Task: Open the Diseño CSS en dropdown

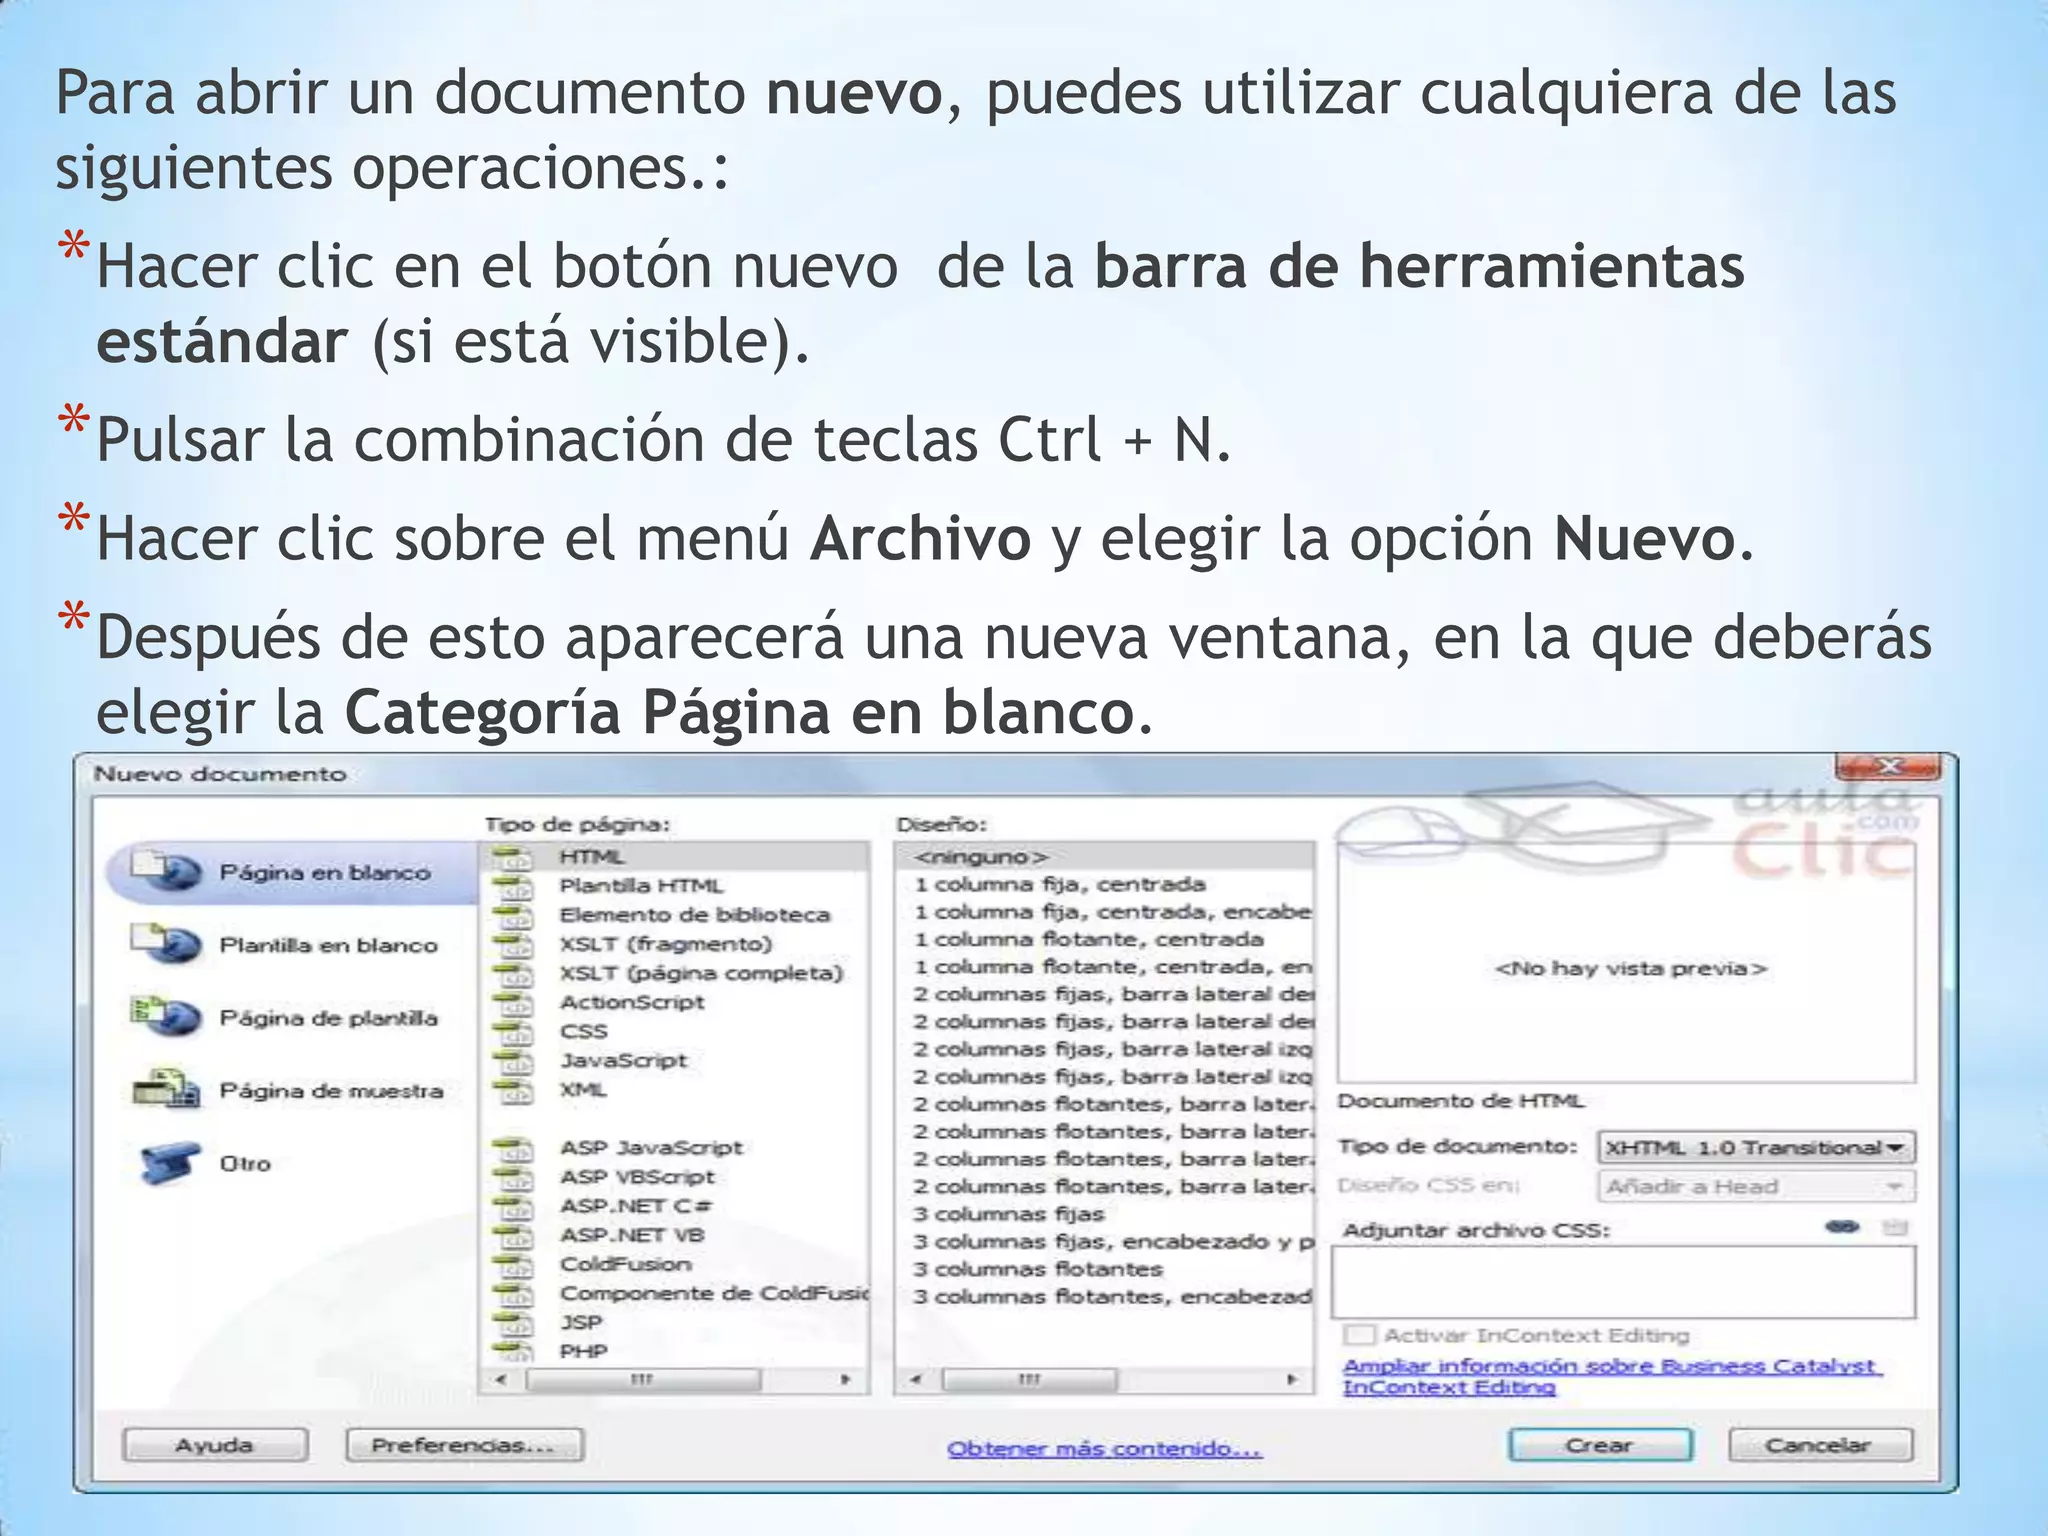Action: click(1756, 1187)
